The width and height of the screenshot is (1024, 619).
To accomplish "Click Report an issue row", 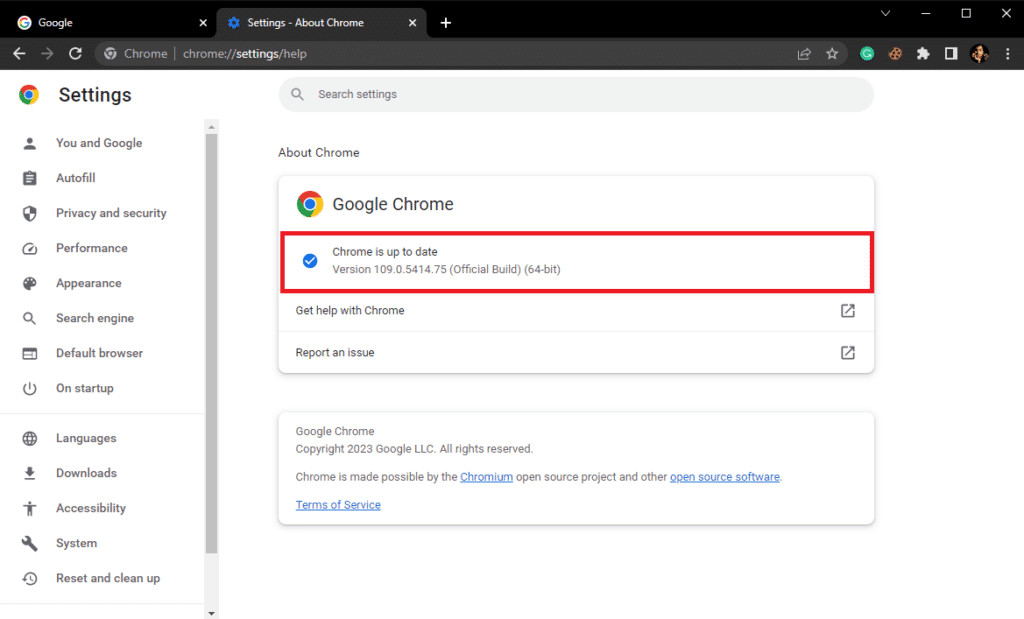I will coord(575,353).
